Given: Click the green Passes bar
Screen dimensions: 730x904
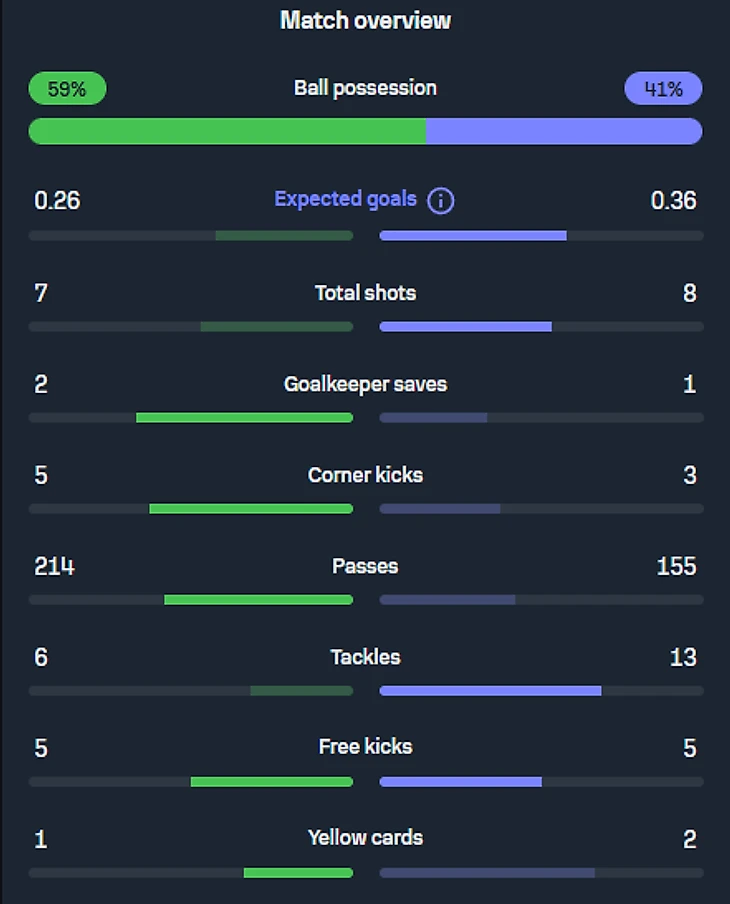Looking at the screenshot, I should [x=258, y=600].
